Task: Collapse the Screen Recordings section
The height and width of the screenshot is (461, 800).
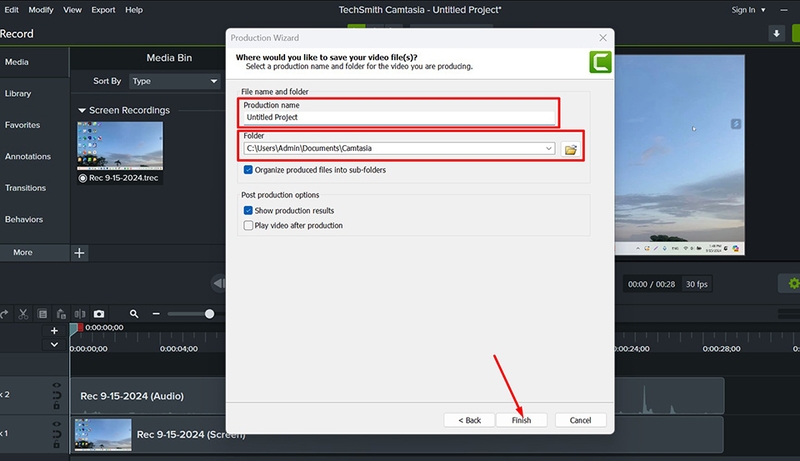Action: [82, 110]
